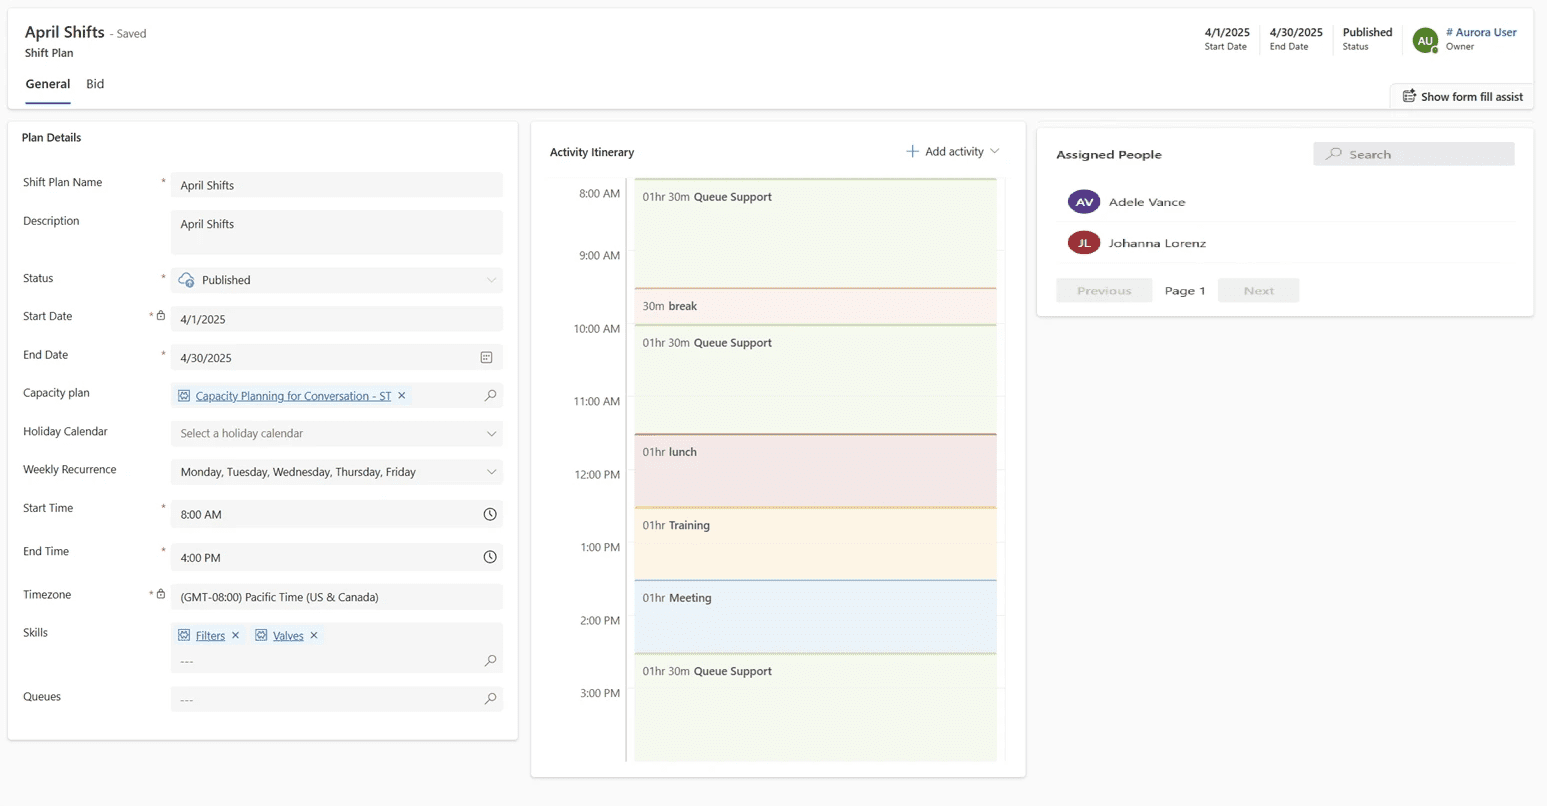Click the Start Date field
Viewport: 1547px width, 806px height.
pyautogui.click(x=337, y=319)
